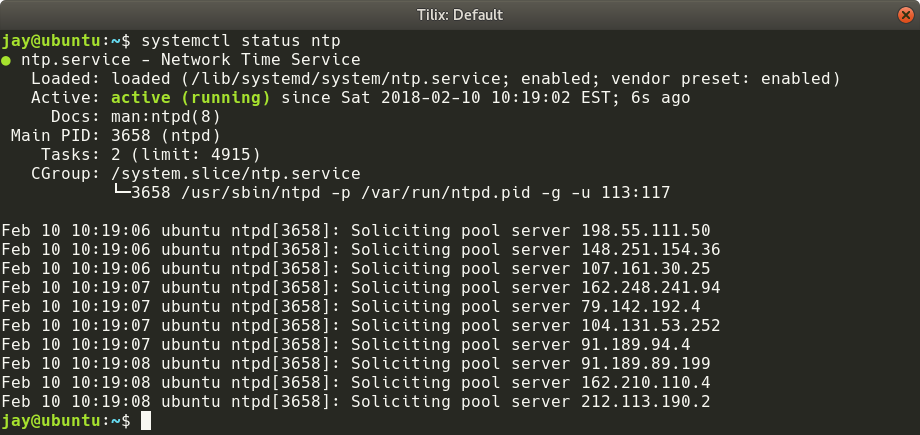
Task: Click the IP address 212.113.190.2
Action: click(x=645, y=402)
